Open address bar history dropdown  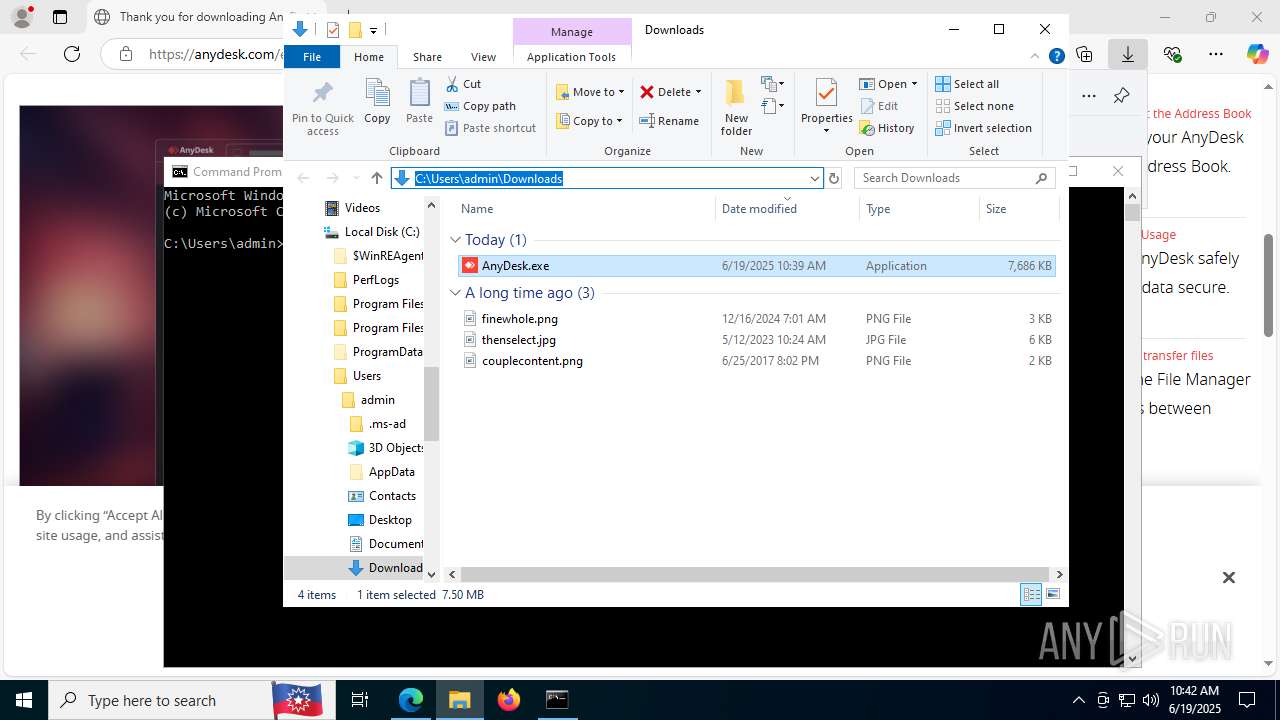point(814,178)
